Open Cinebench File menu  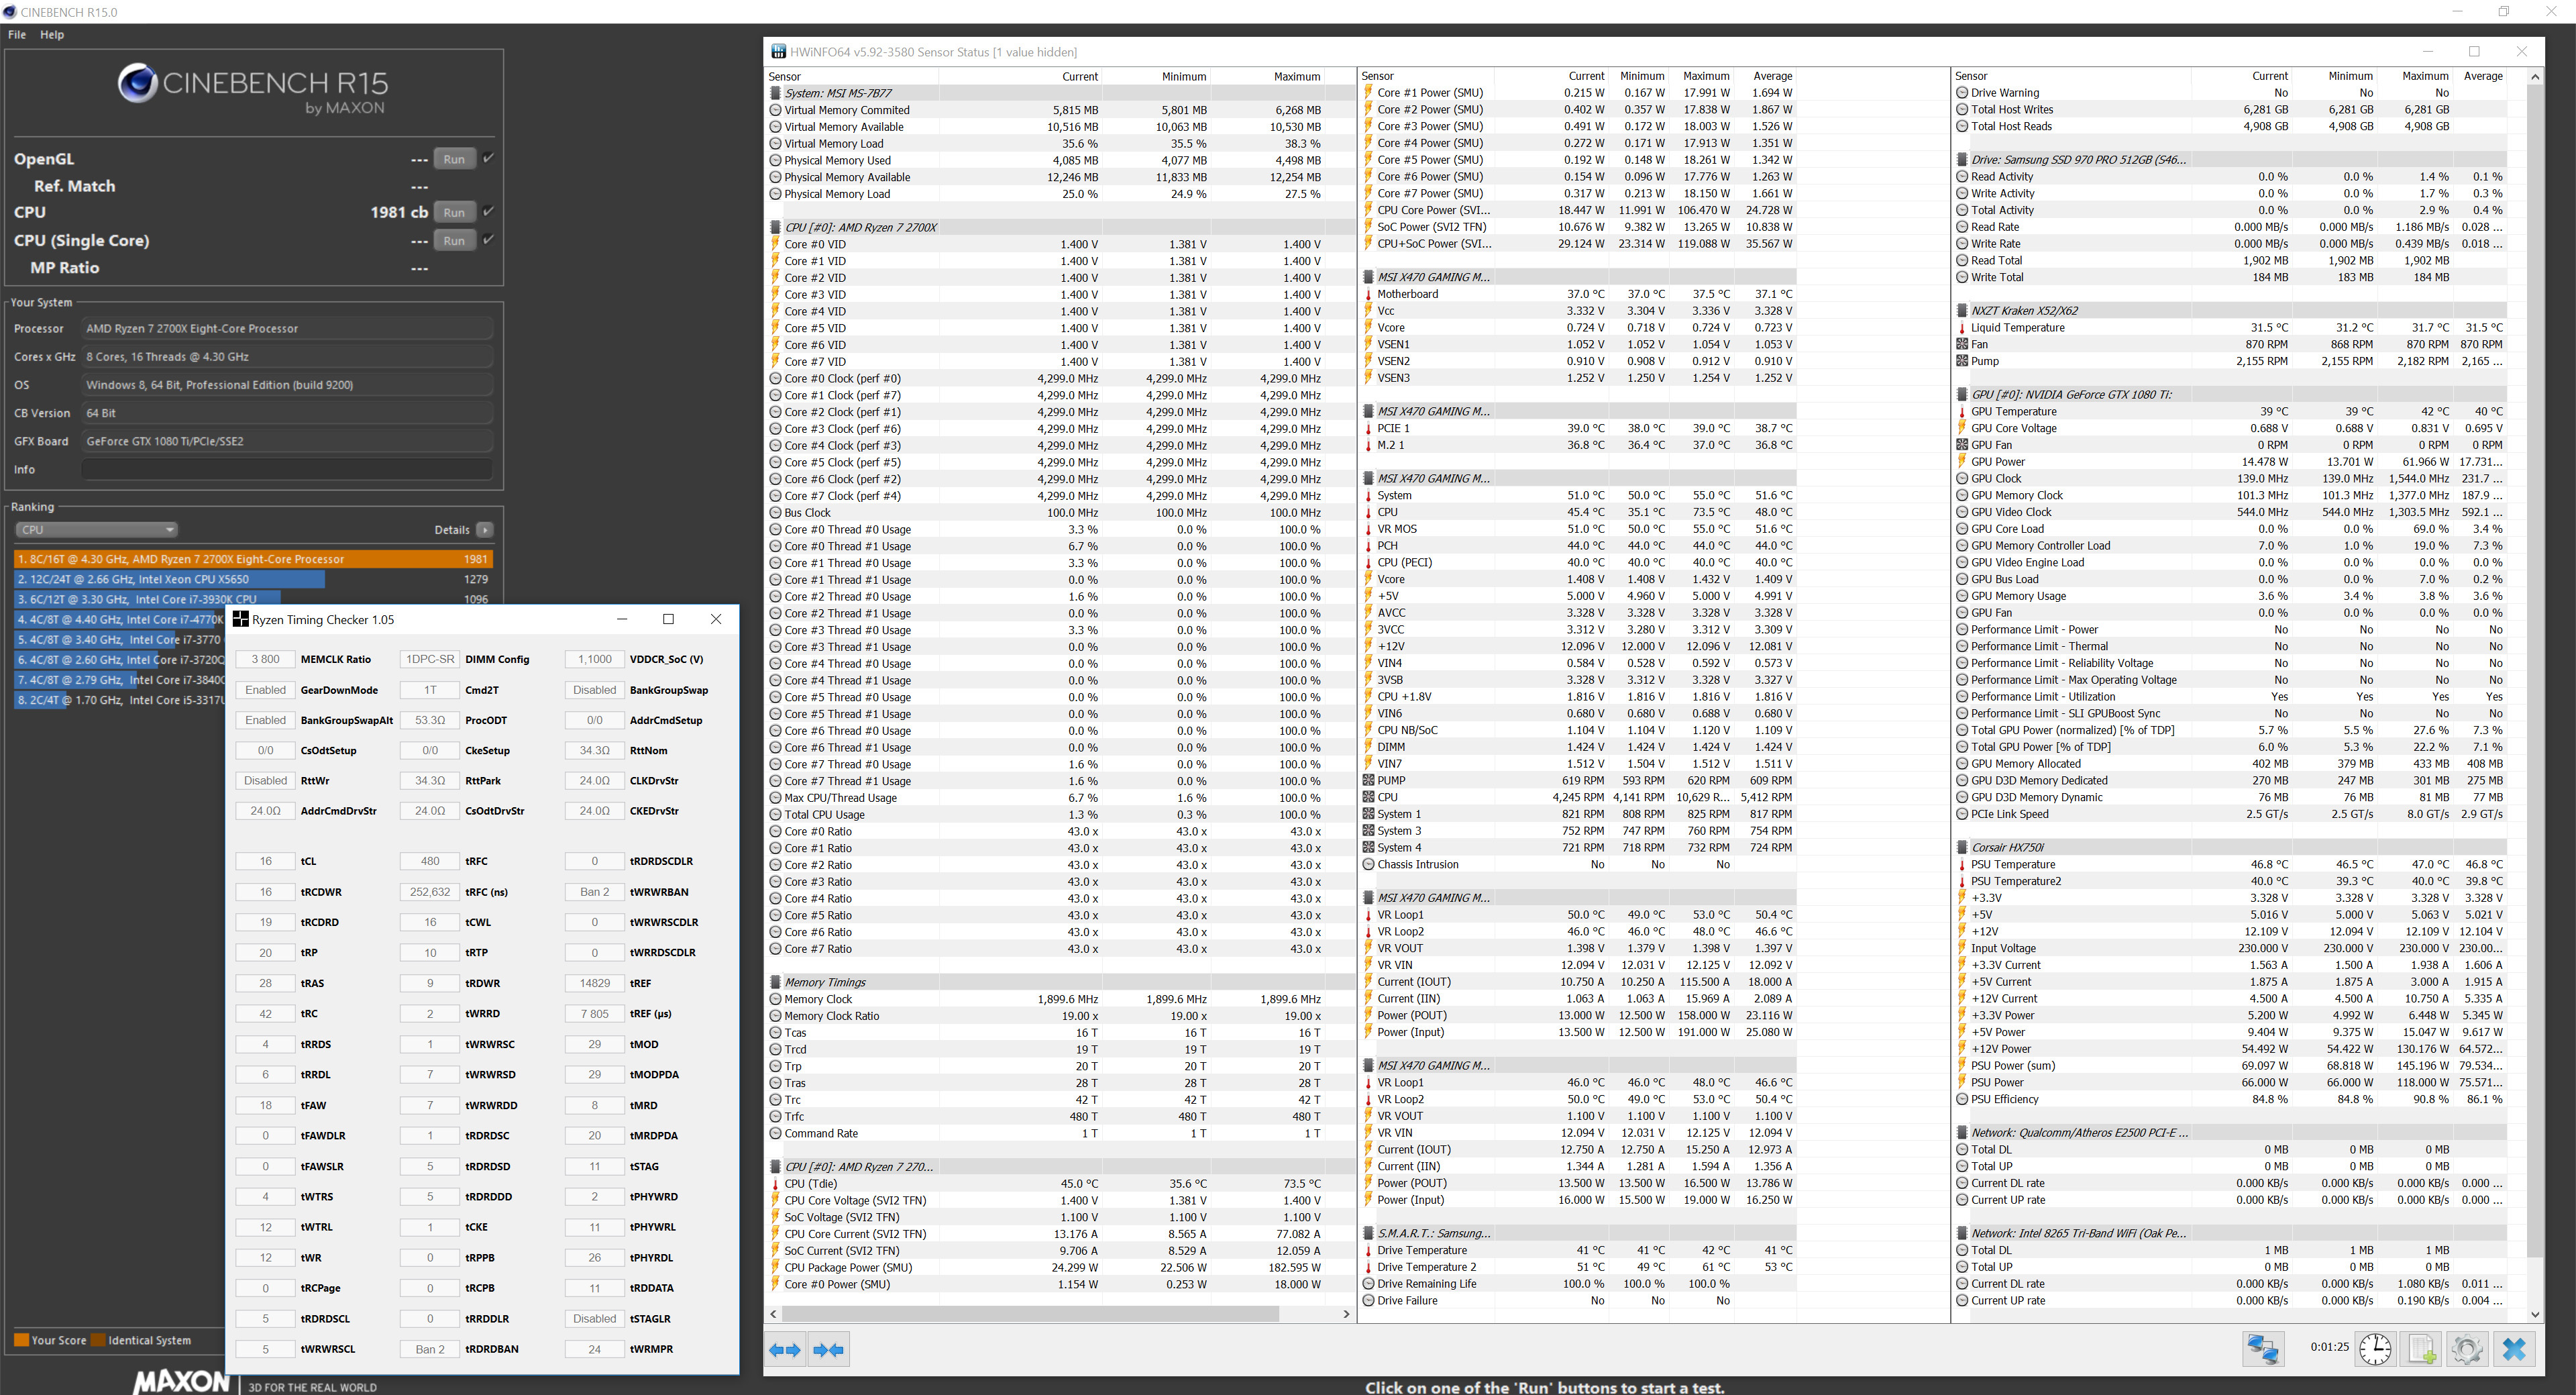[17, 34]
